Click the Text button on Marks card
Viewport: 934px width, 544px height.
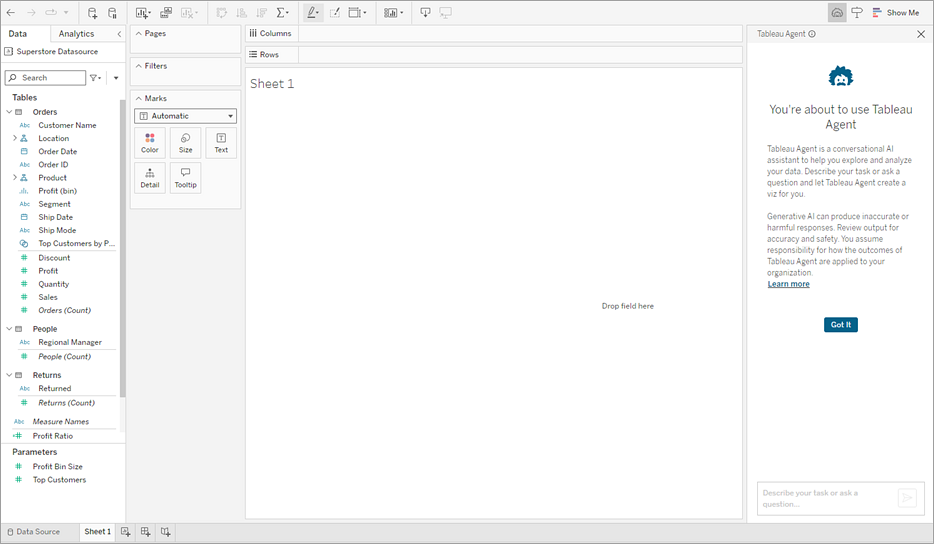pyautogui.click(x=221, y=143)
